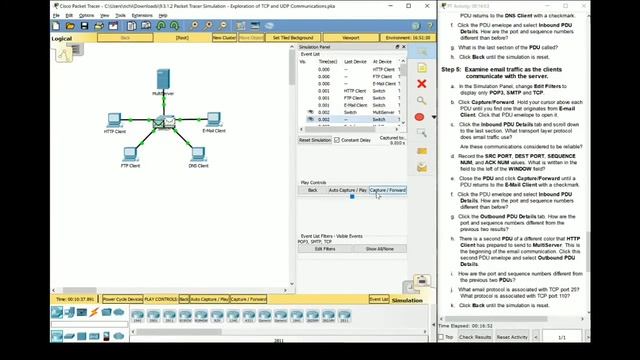Open the Options menu
Screen dimensions: 640x360
coord(86,16)
